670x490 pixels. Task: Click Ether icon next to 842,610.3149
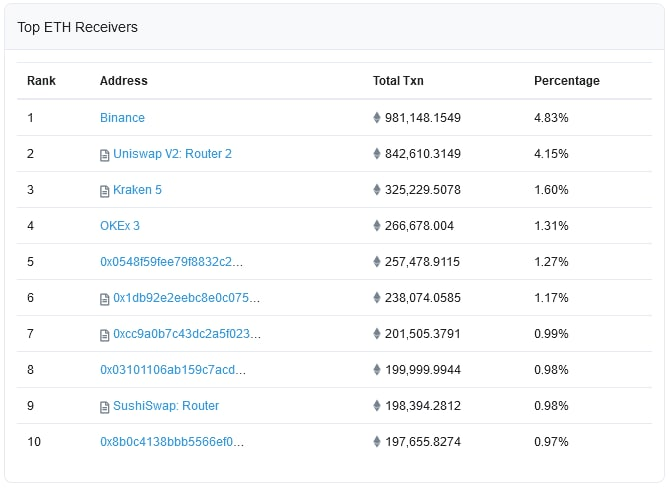click(376, 153)
